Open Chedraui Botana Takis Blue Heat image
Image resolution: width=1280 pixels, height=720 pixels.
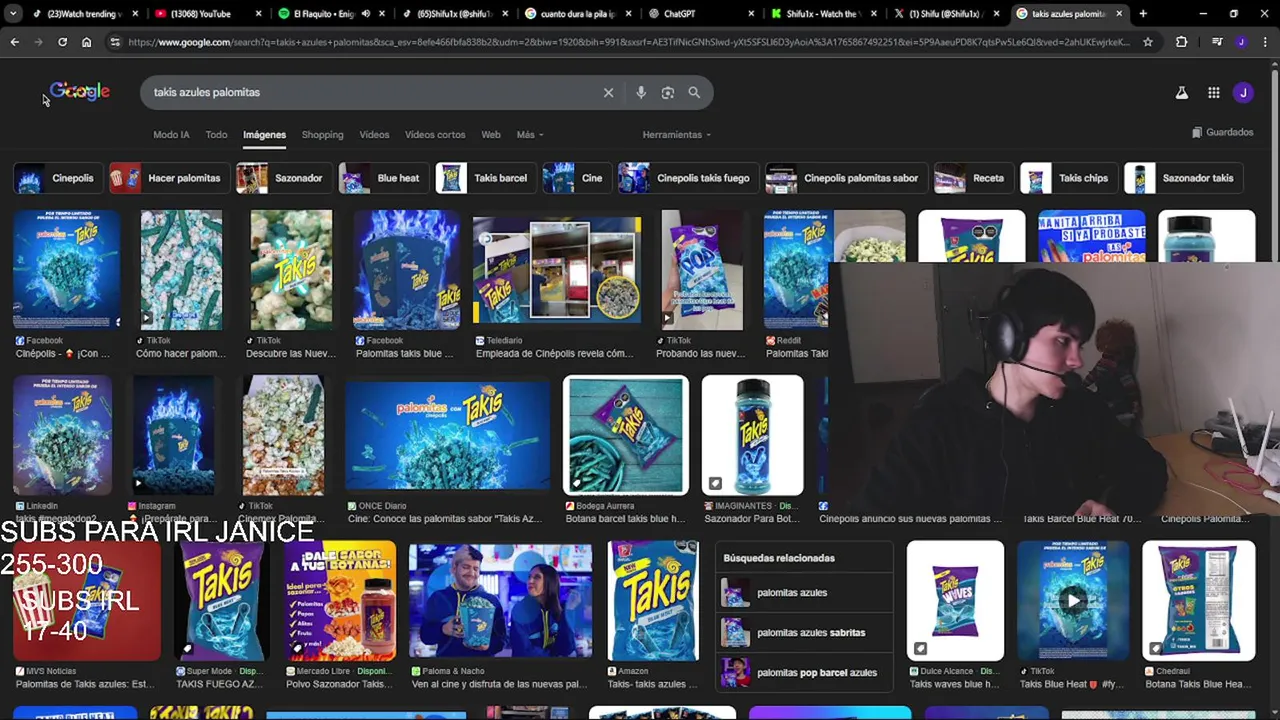point(1198,601)
